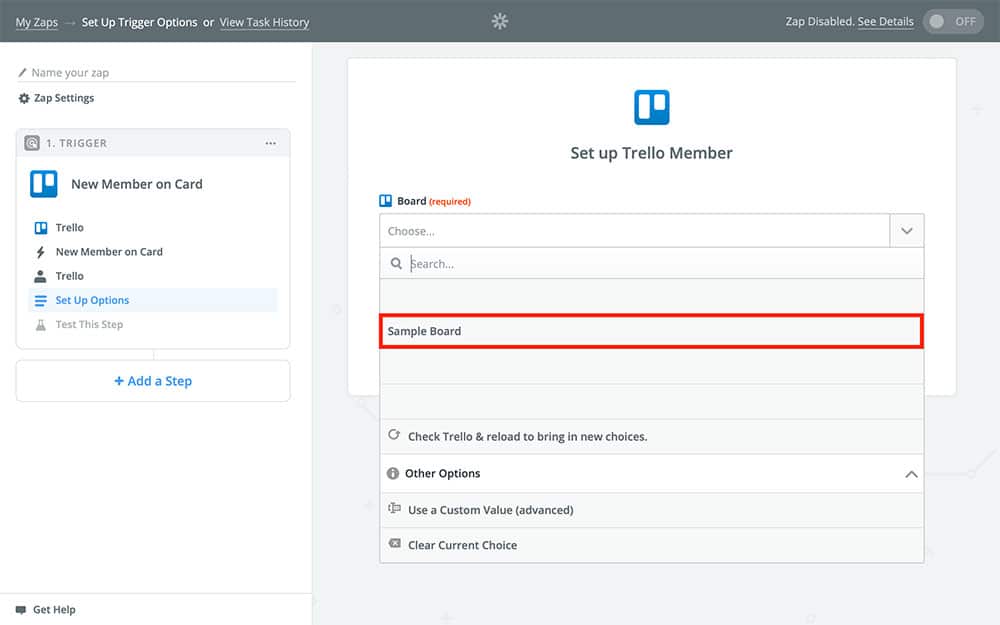This screenshot has width=1000, height=625.
Task: Collapse the Other Options section
Action: click(910, 474)
